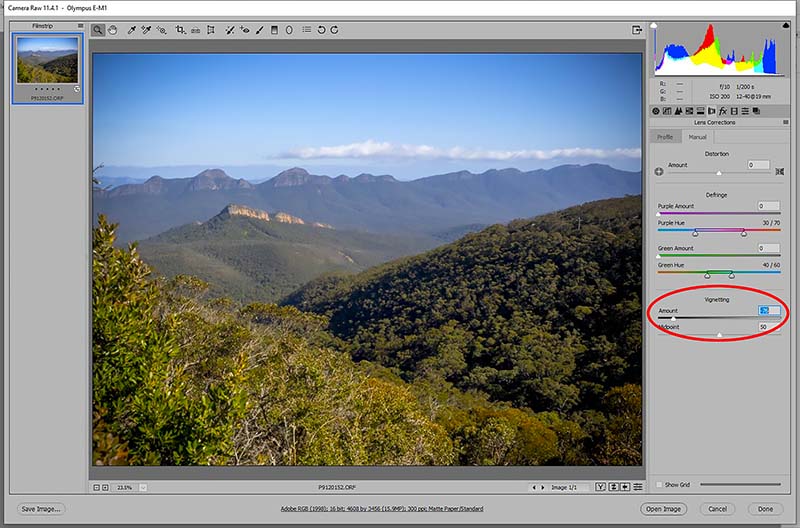Click the Purple Amount value field
The width and height of the screenshot is (800, 528).
pyautogui.click(x=769, y=206)
